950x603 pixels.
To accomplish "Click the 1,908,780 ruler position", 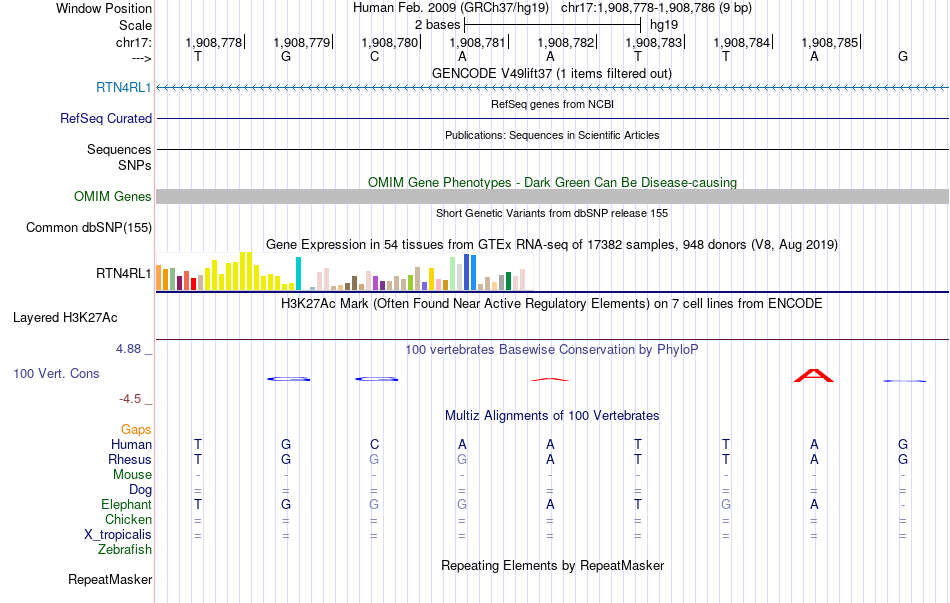I will click(390, 42).
